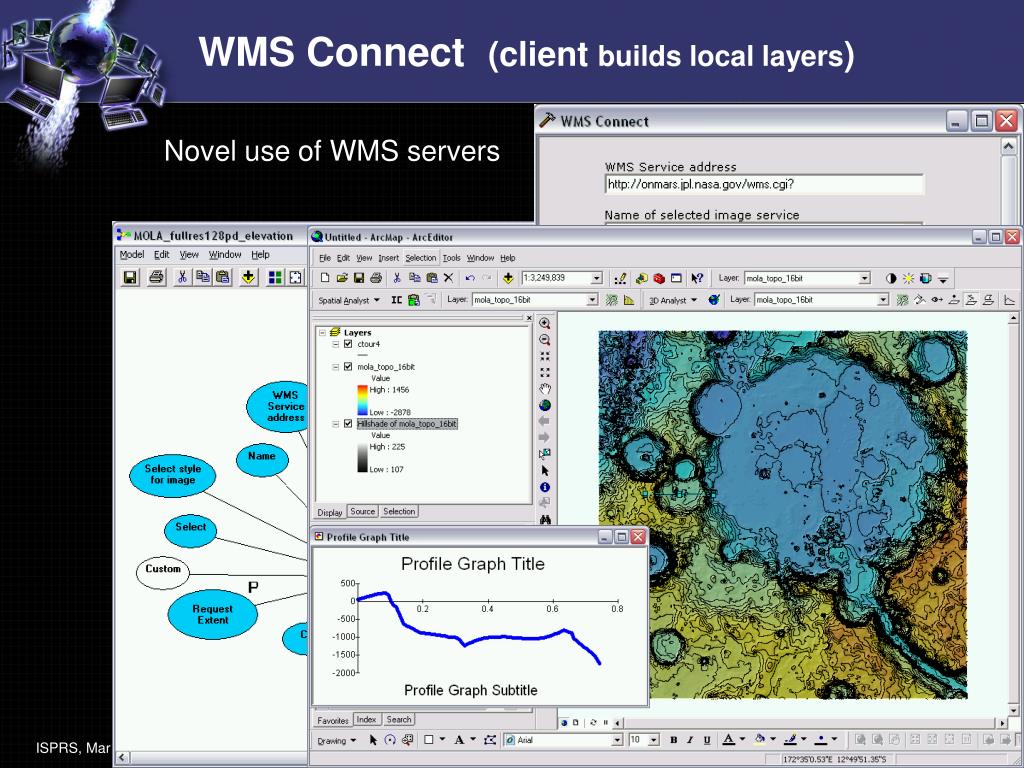The width and height of the screenshot is (1024, 768).
Task: Open the font color picker
Action: pos(733,740)
